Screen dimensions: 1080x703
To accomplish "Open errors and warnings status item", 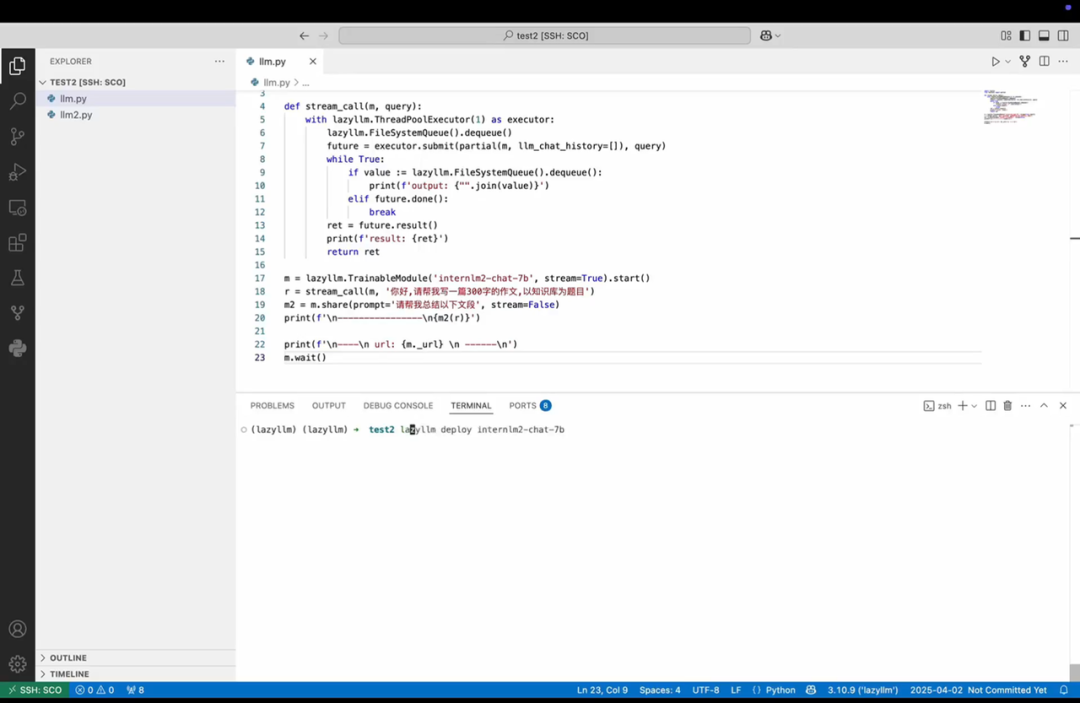I will pyautogui.click(x=94, y=690).
